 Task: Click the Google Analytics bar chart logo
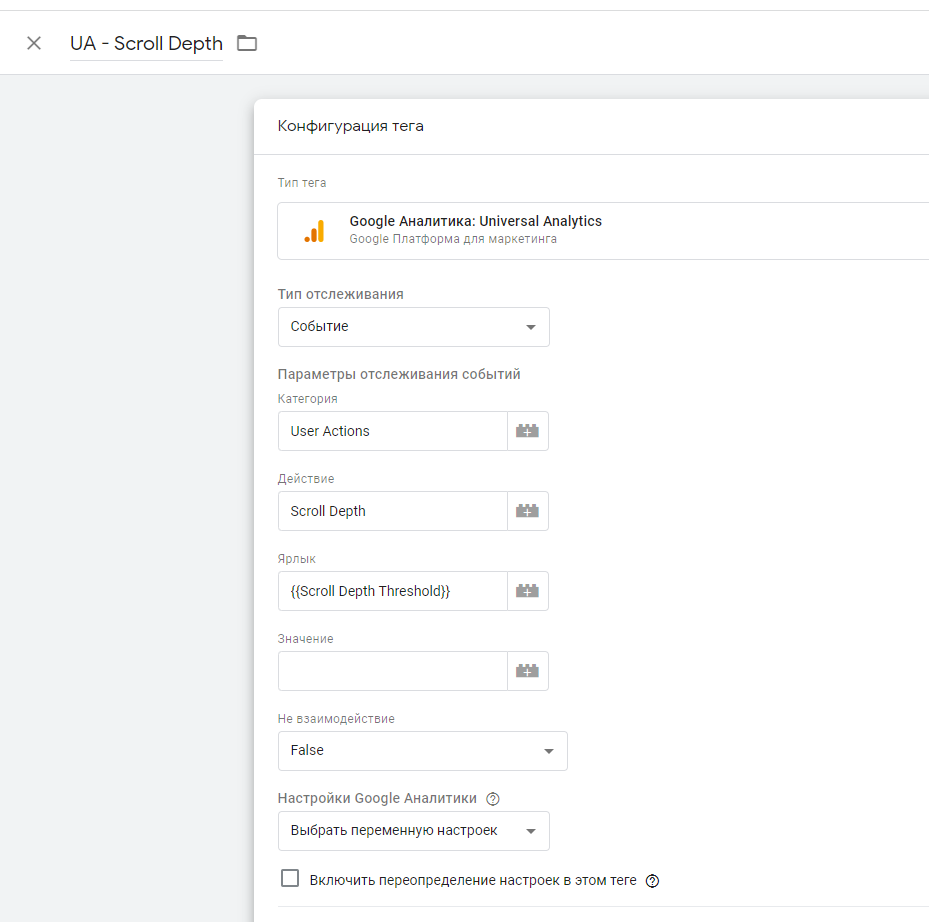pos(314,231)
